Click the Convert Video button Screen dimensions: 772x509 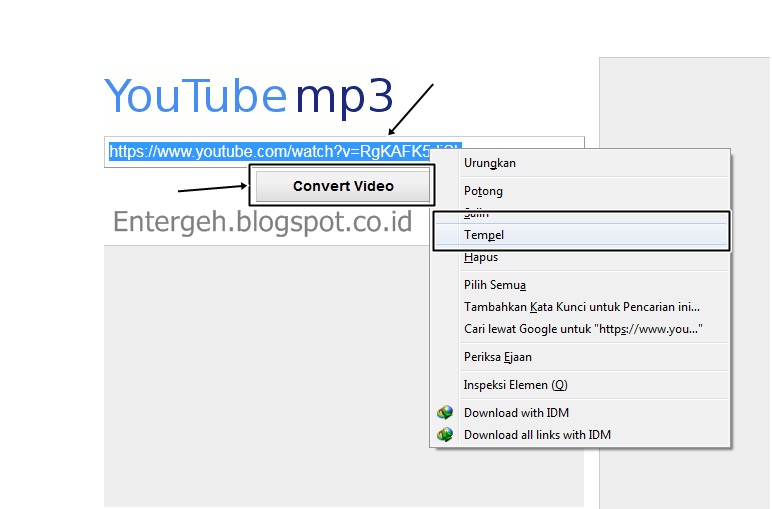(x=343, y=186)
